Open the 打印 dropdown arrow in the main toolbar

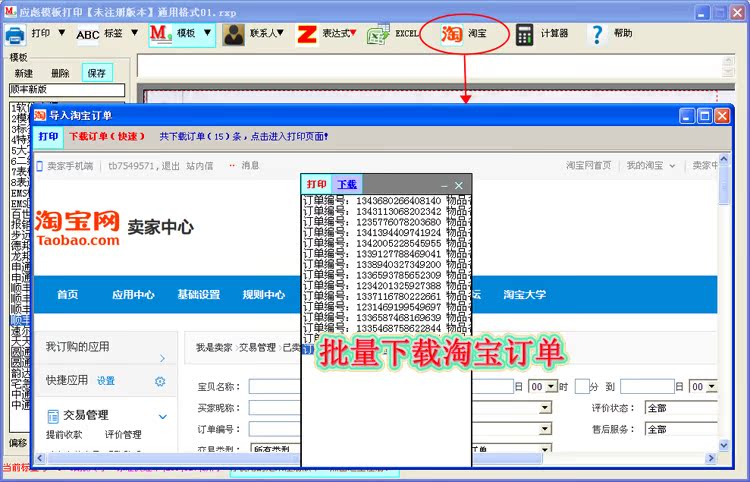click(62, 33)
